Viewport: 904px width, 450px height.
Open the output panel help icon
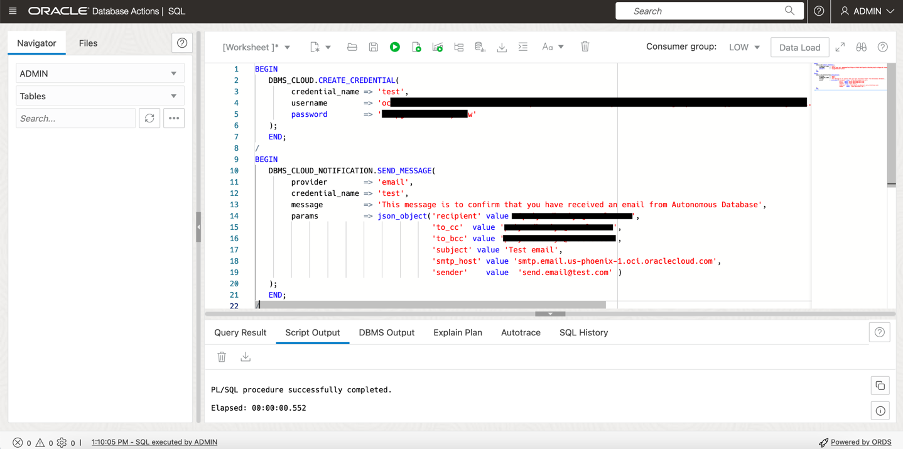click(x=879, y=332)
